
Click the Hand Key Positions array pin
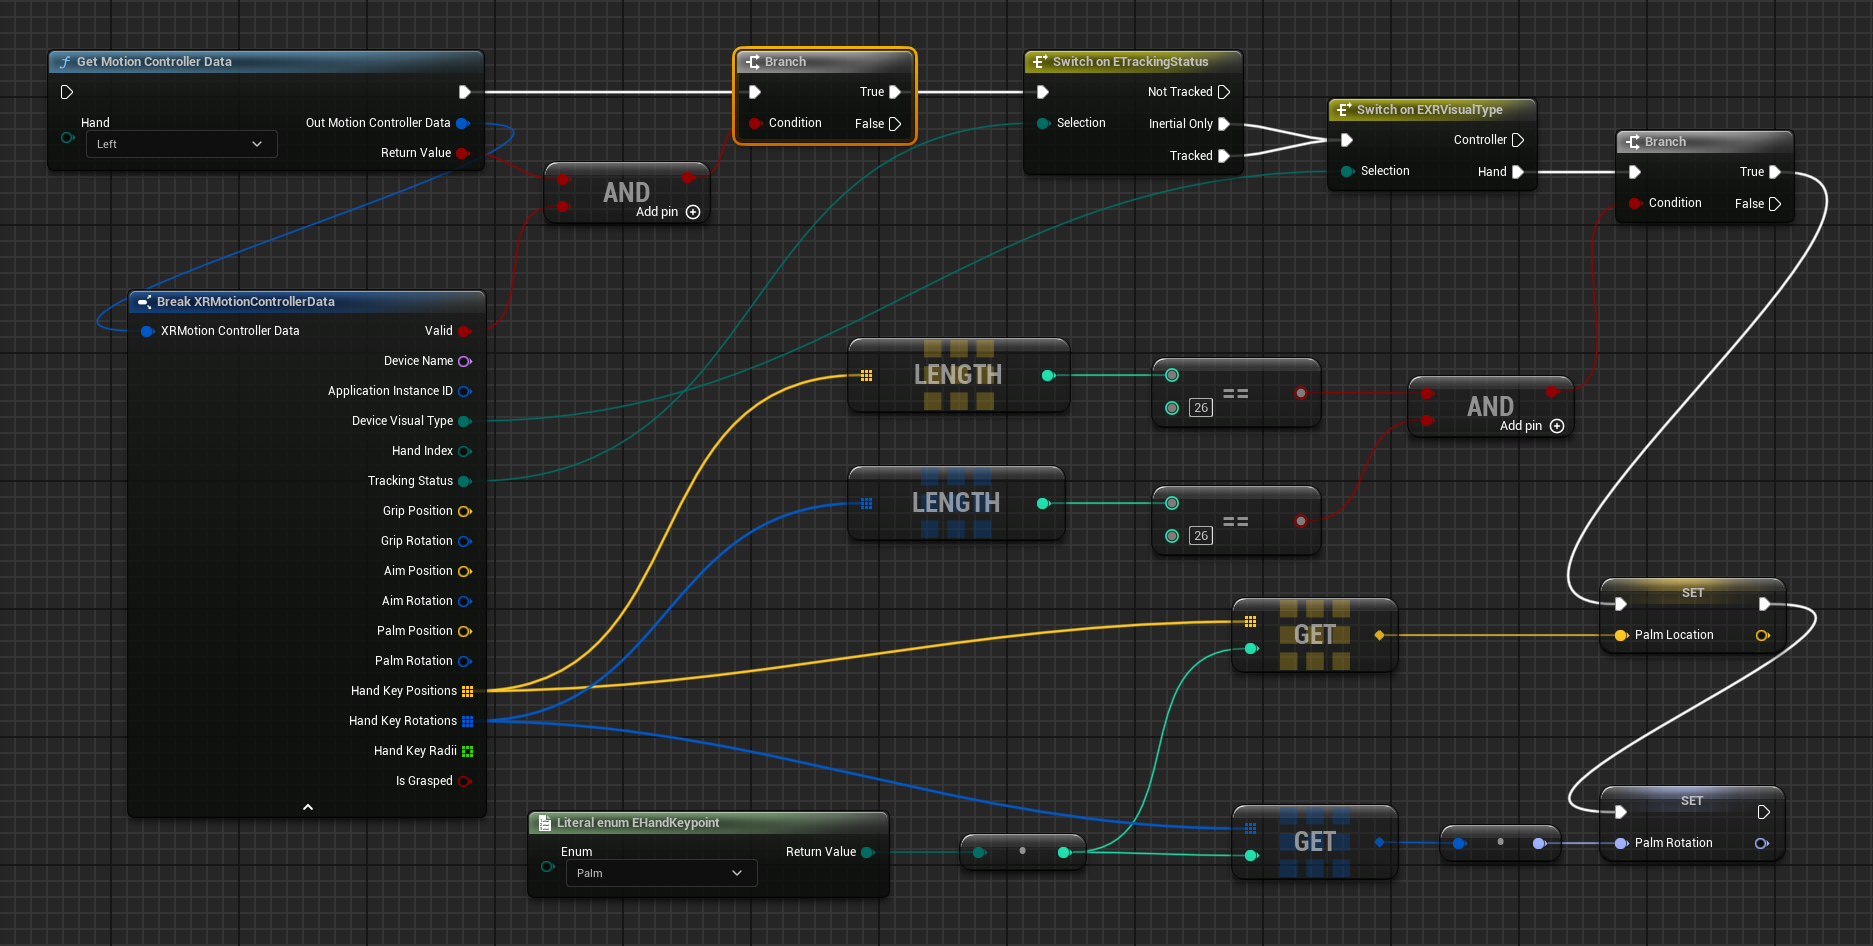pos(467,690)
